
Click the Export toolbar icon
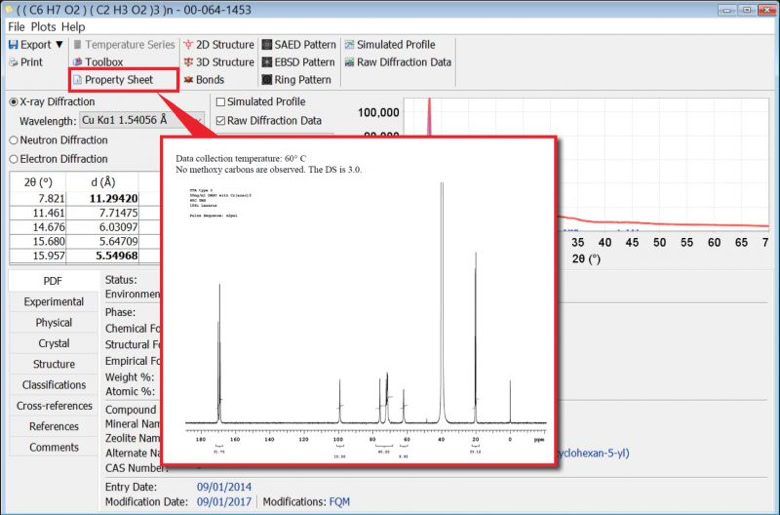[14, 45]
